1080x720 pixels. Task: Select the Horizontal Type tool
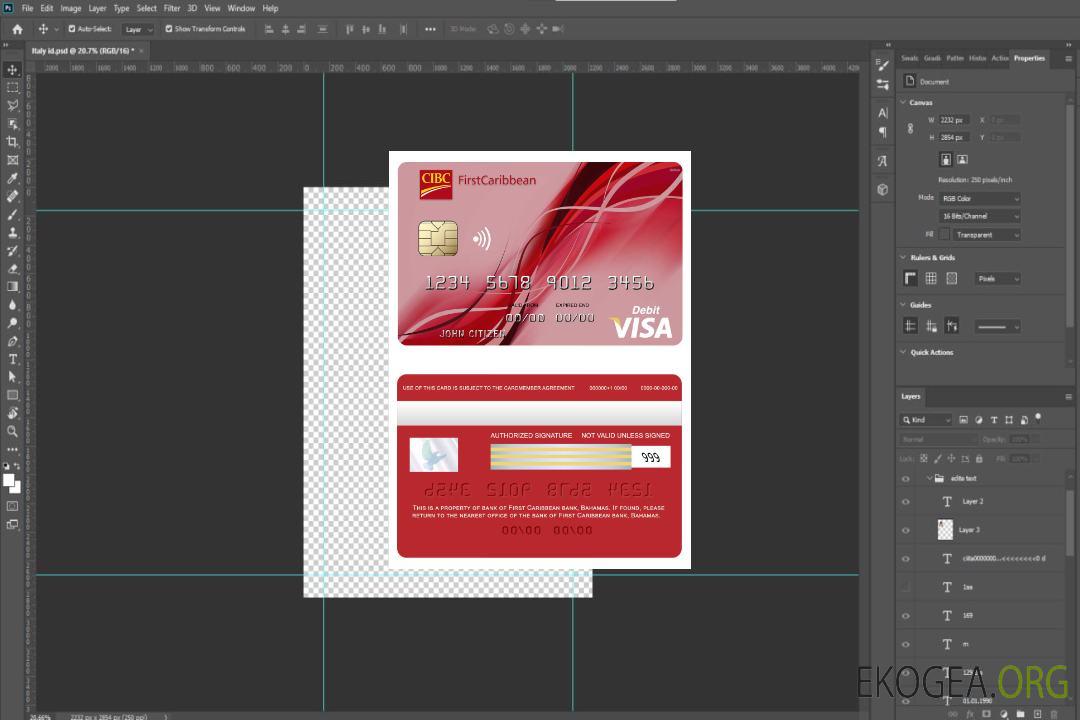click(x=12, y=359)
